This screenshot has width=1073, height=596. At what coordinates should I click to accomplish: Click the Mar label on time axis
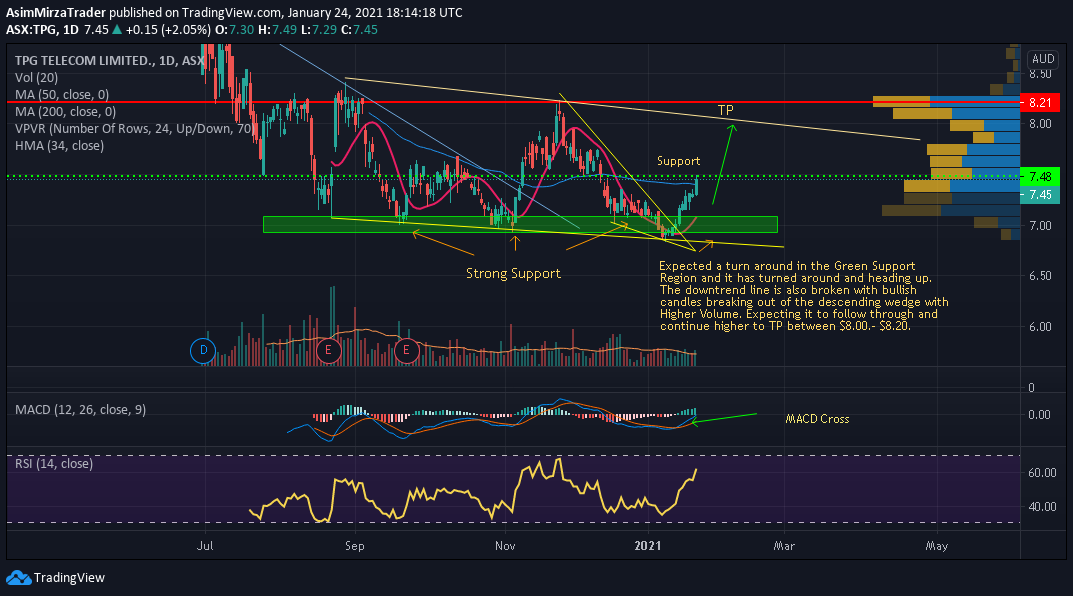784,546
